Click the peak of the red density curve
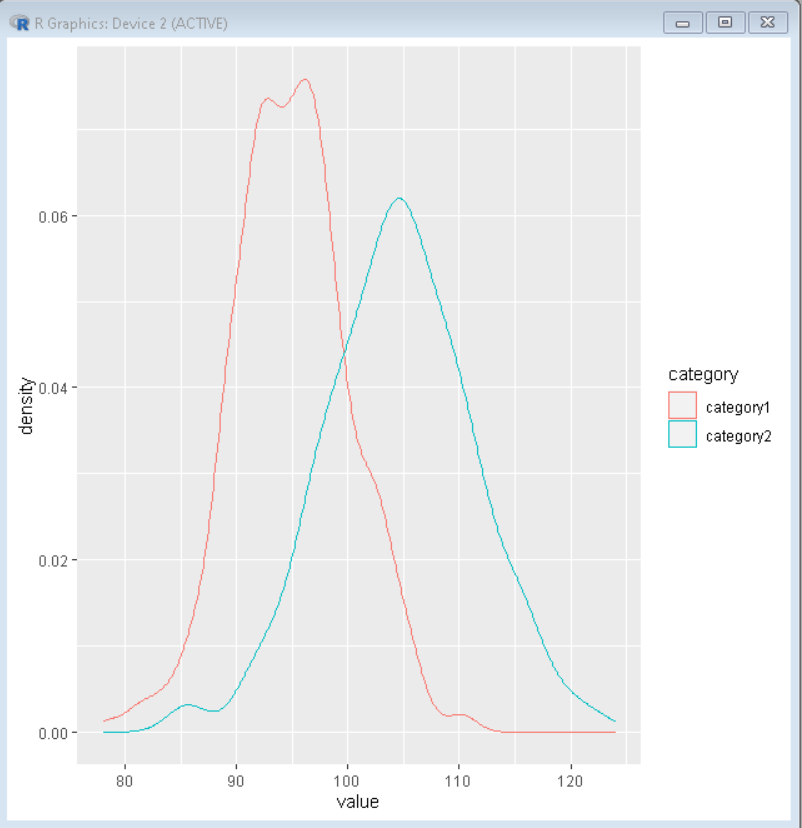 click(305, 80)
